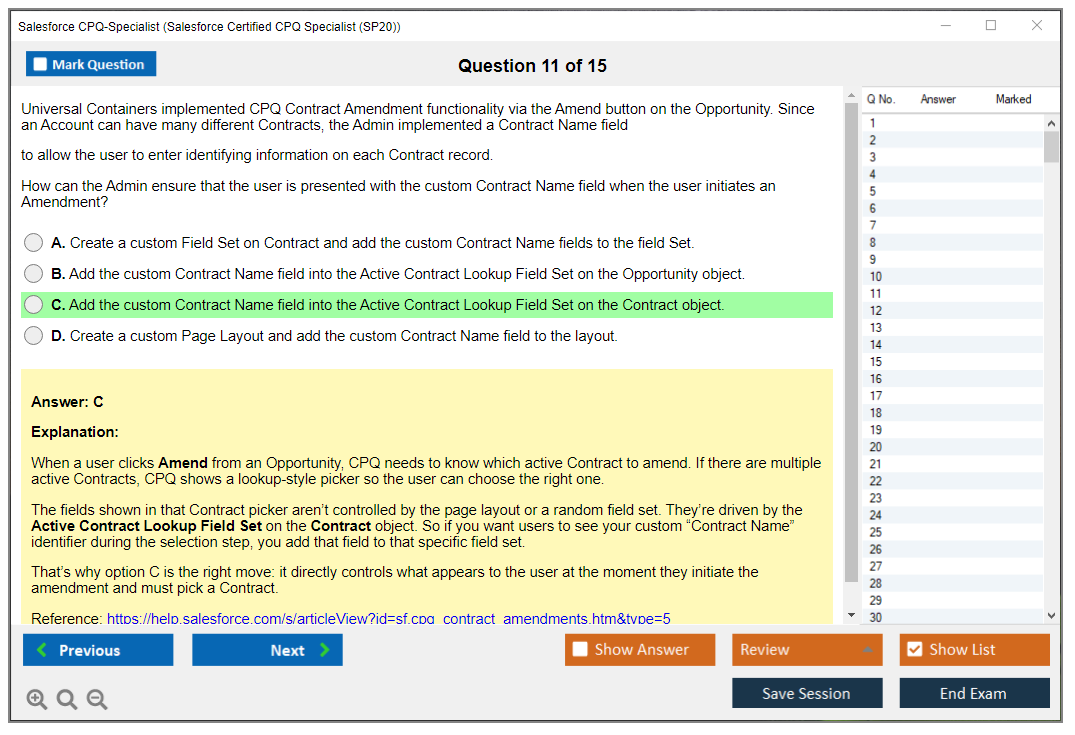Screen dimensions: 1075x735
Task: Pick option D about custom Page Layout
Action: [x=34, y=336]
